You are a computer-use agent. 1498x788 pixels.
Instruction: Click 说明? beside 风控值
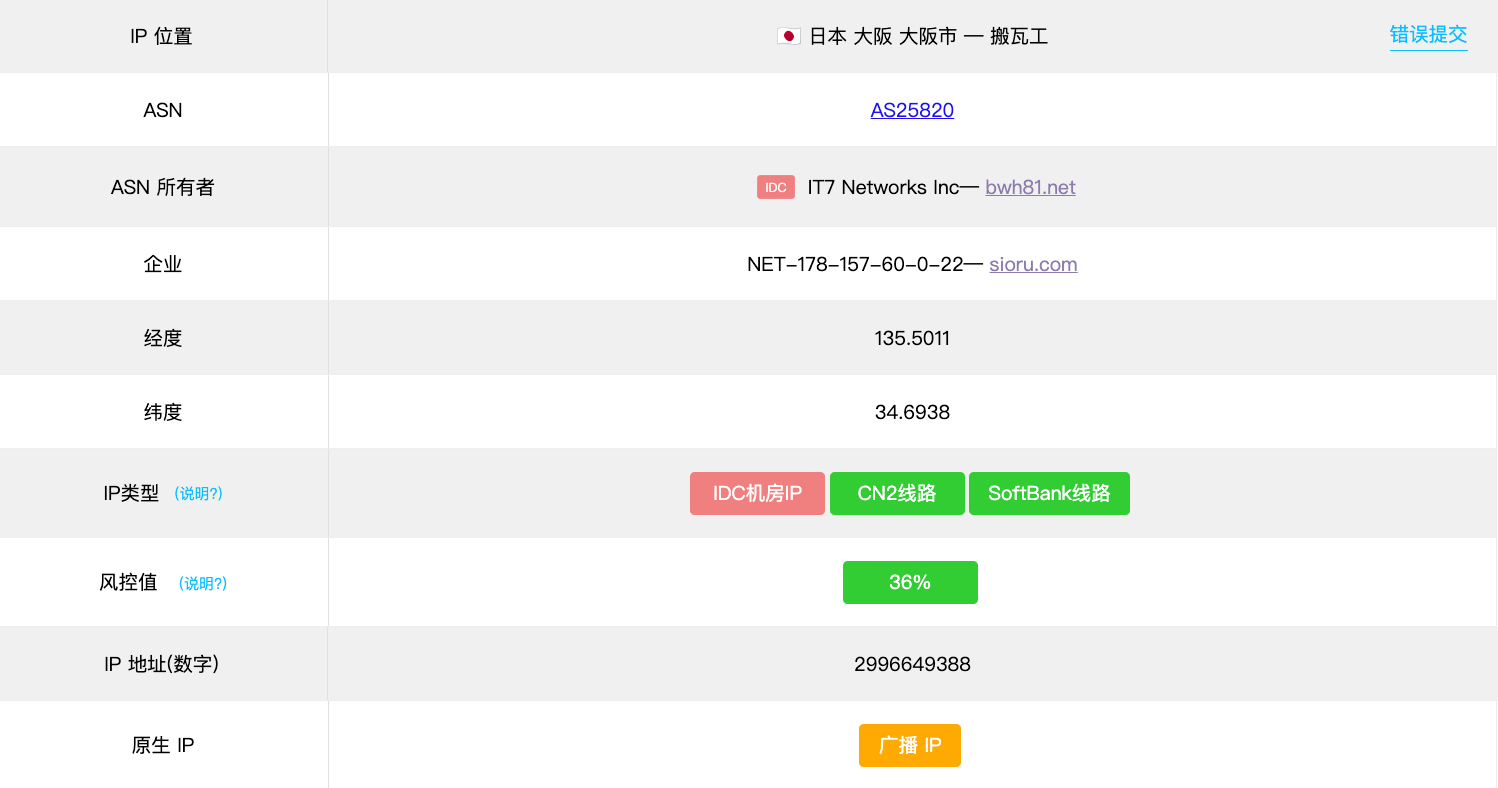(x=203, y=583)
